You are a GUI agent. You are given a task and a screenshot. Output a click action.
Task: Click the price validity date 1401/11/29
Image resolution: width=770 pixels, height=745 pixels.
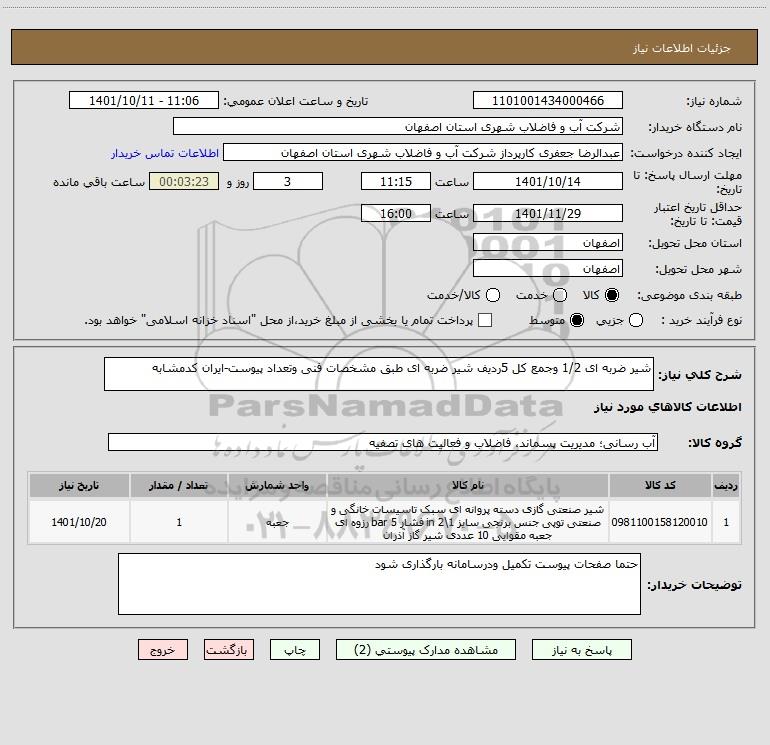[x=548, y=213]
